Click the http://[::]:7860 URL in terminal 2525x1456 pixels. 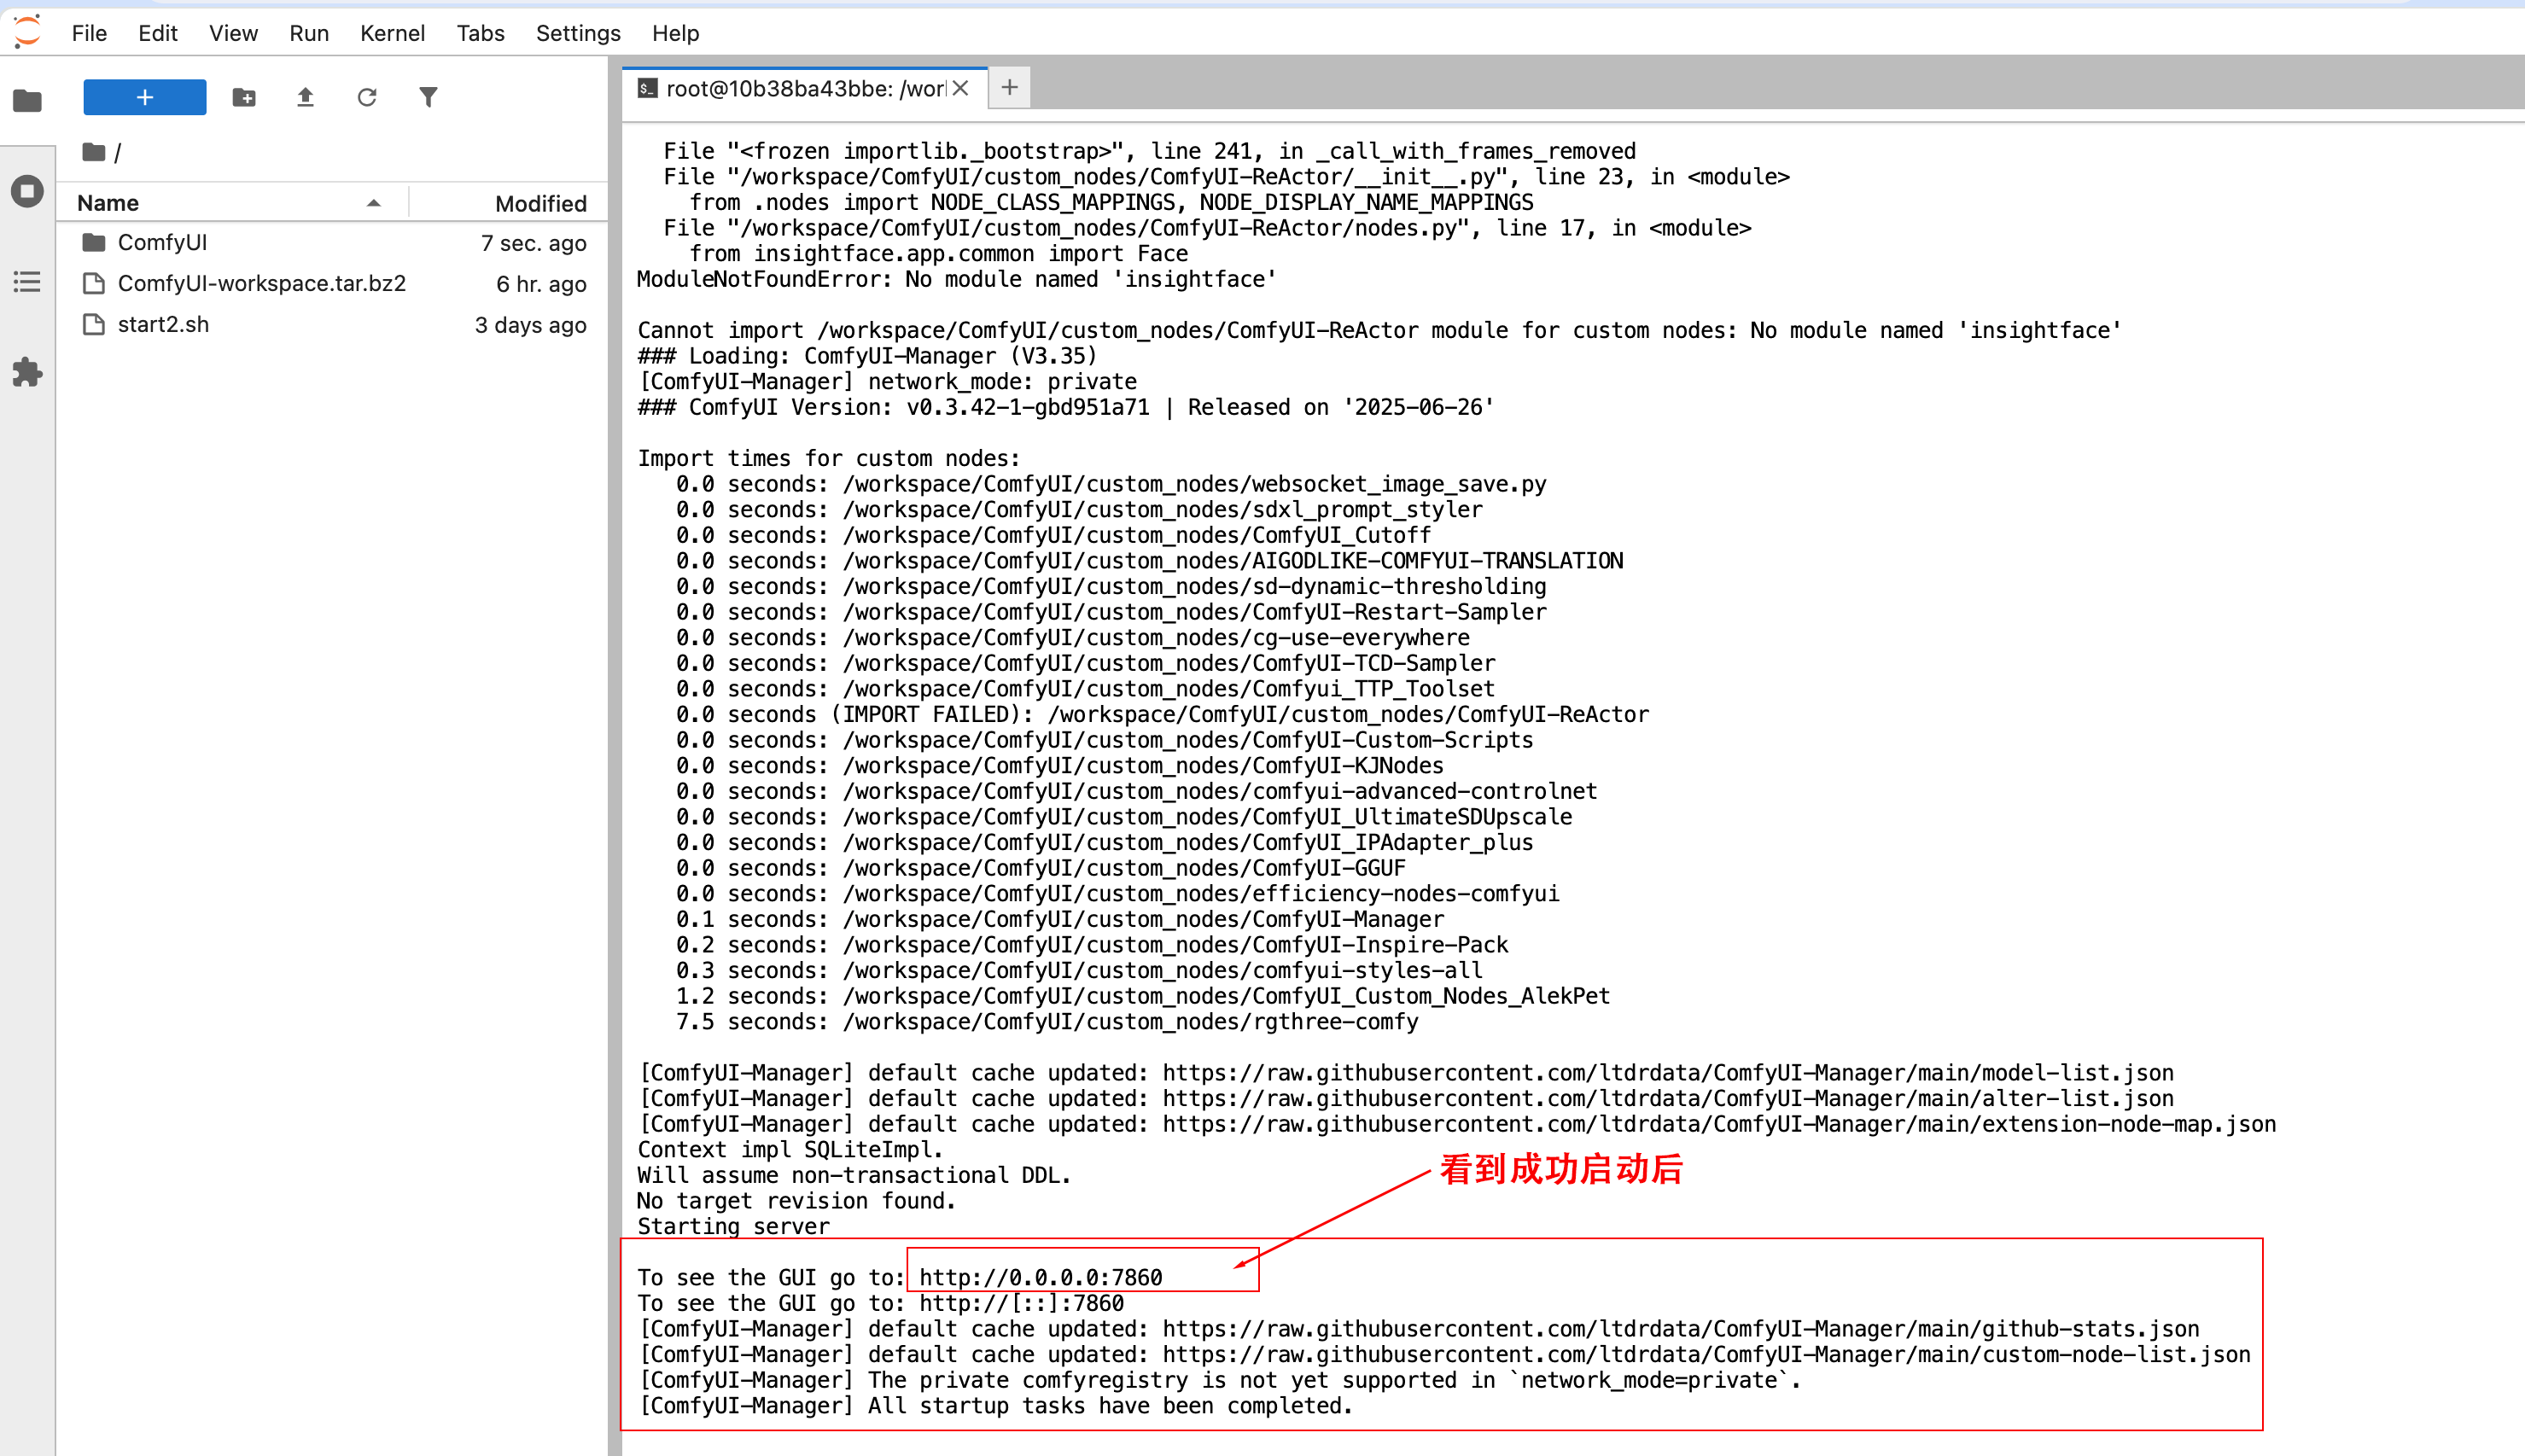(x=1021, y=1303)
